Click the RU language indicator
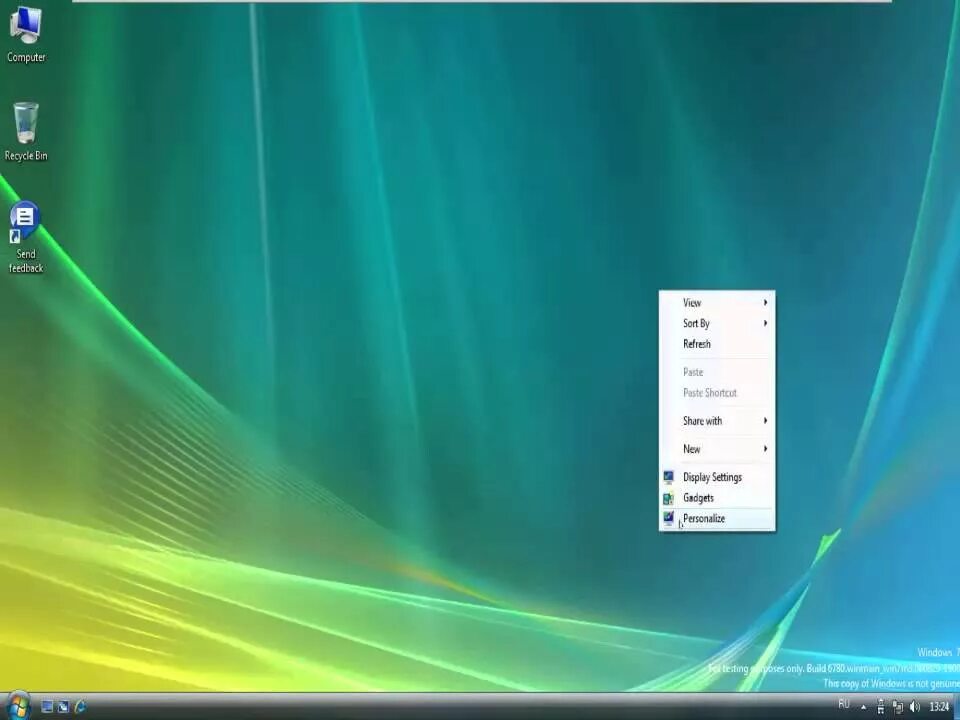Screen dimensions: 960x720 click(x=844, y=705)
